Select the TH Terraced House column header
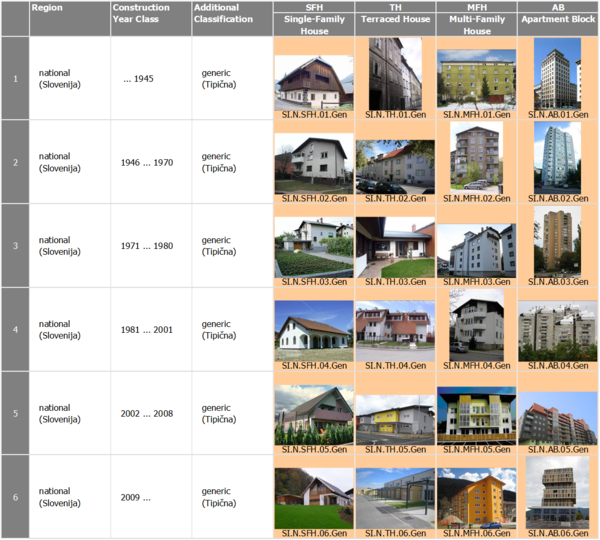 pyautogui.click(x=395, y=19)
